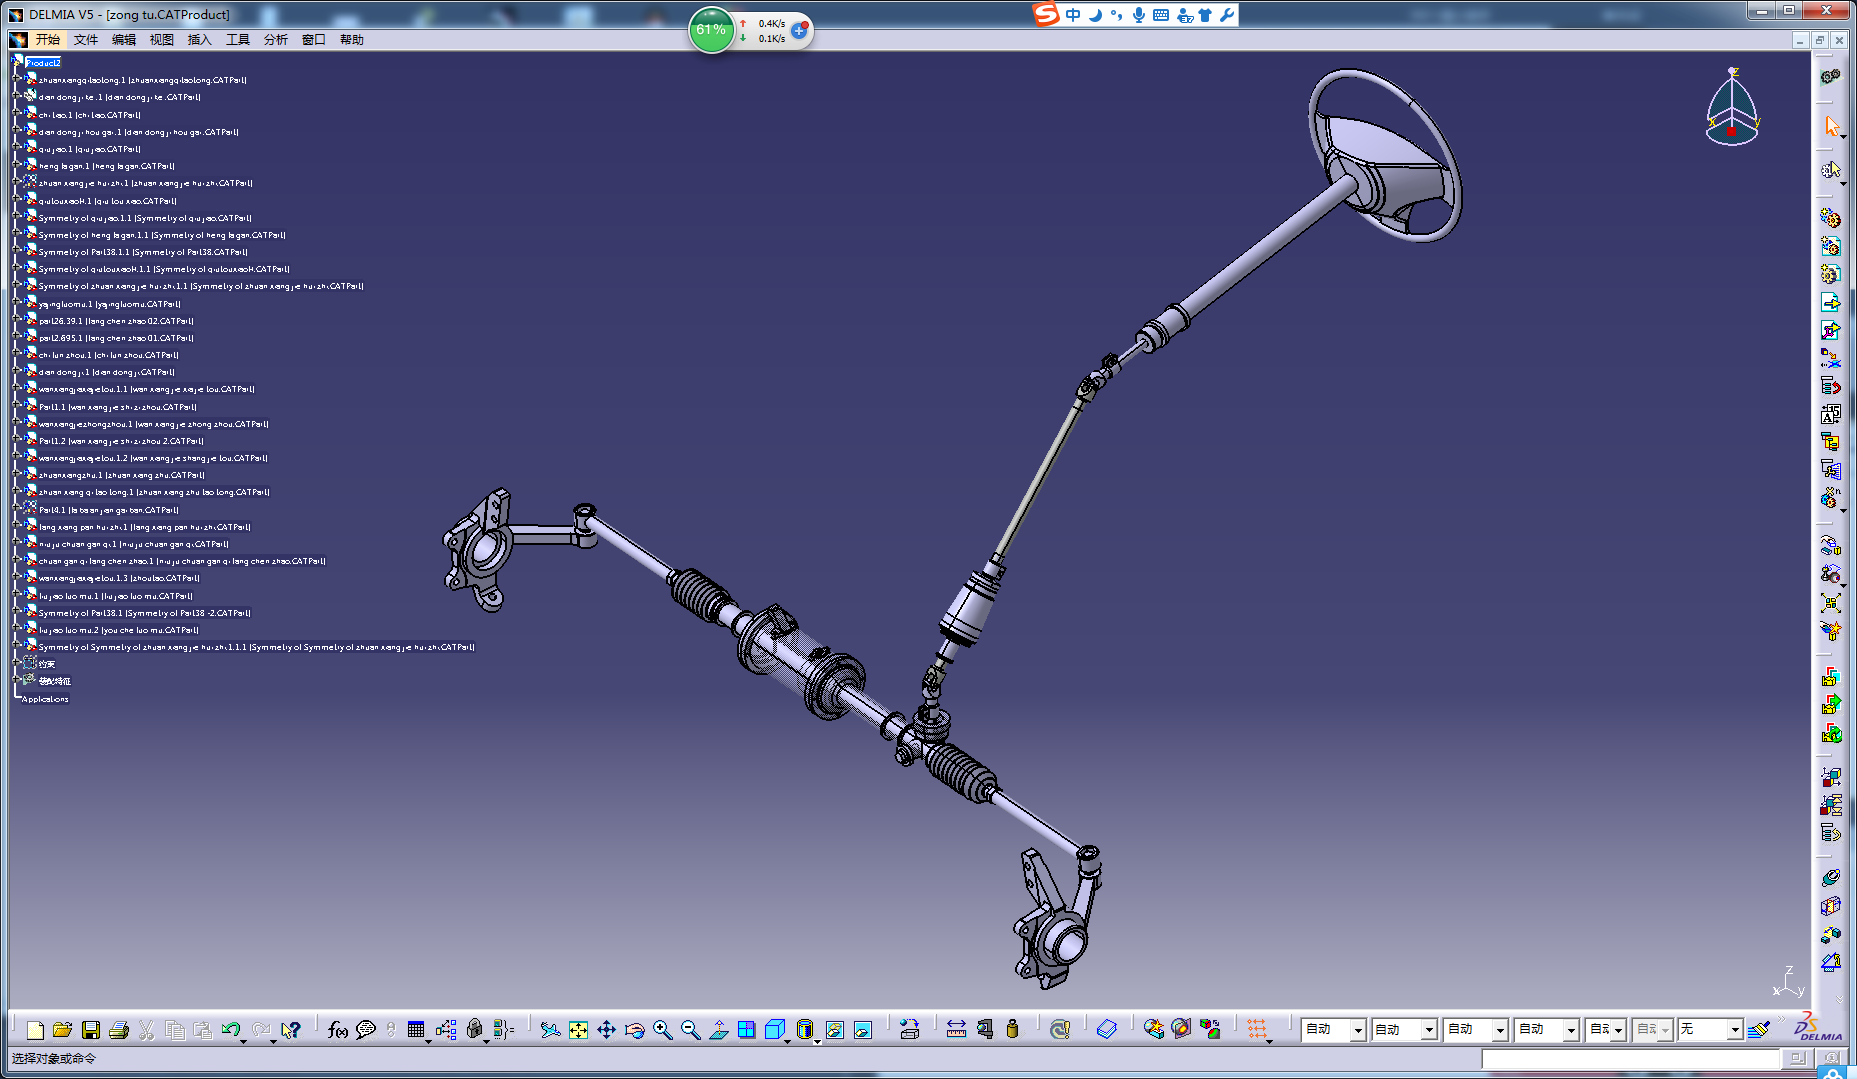The height and width of the screenshot is (1079, 1857).
Task: Click the Painter brush icon
Action: (x=1759, y=1029)
